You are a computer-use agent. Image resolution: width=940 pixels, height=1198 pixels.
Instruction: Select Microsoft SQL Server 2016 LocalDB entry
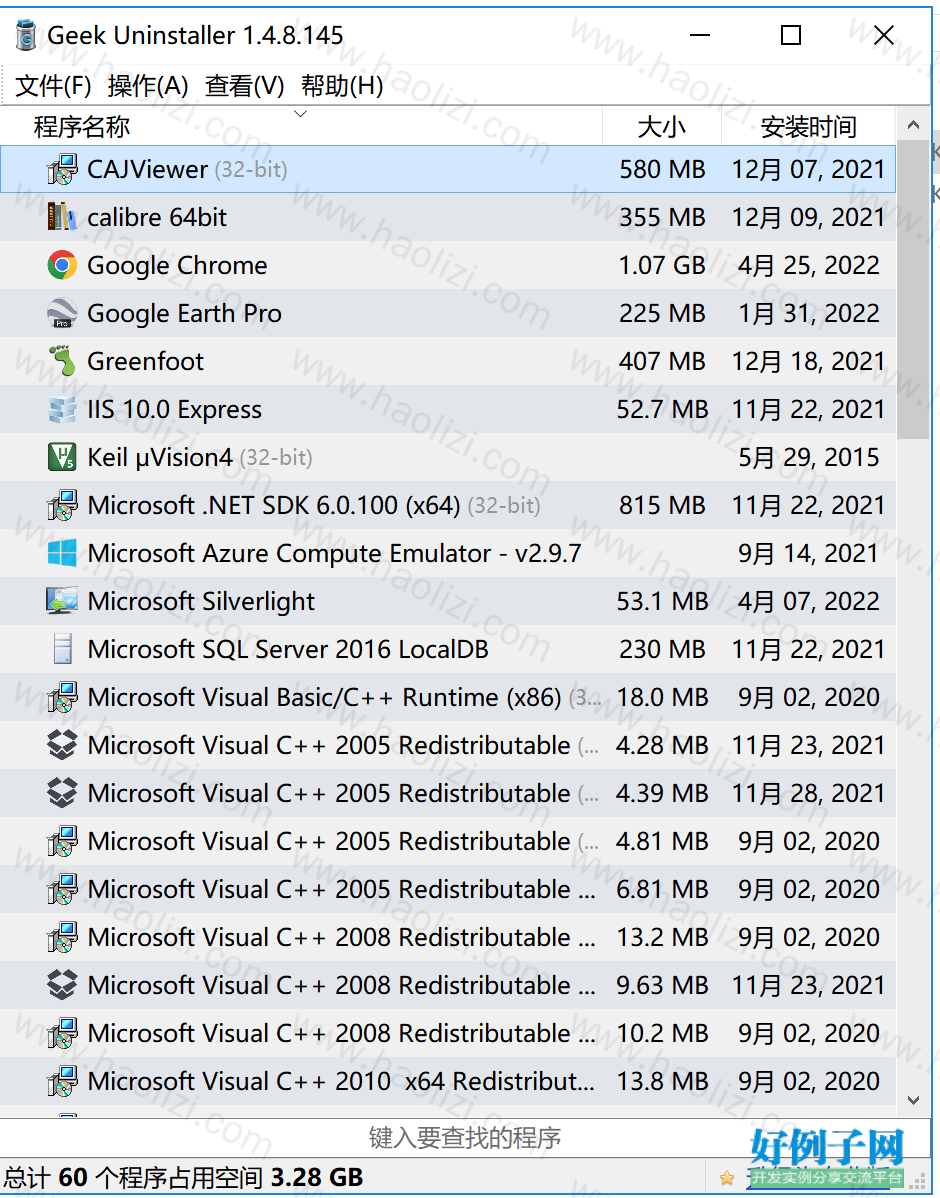click(288, 649)
